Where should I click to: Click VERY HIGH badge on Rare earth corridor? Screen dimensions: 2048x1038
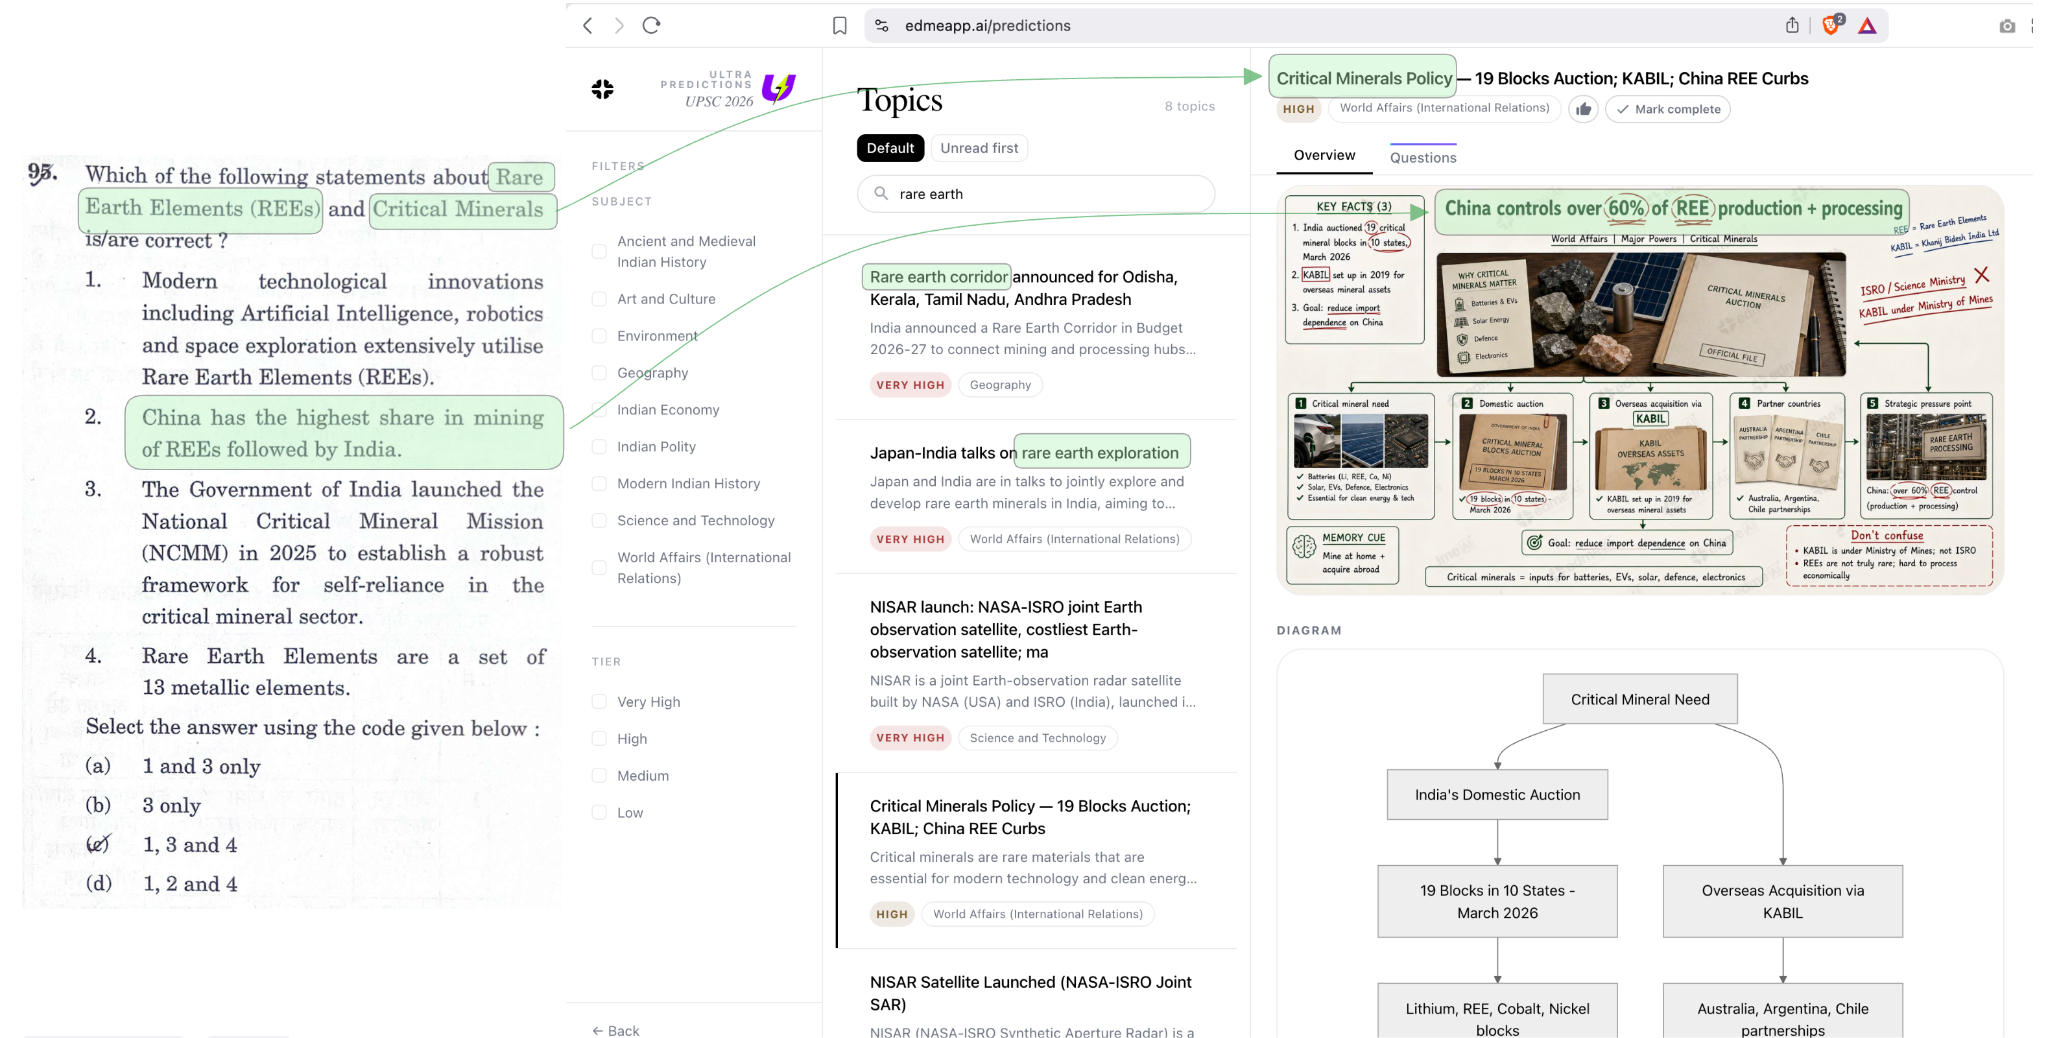[910, 385]
